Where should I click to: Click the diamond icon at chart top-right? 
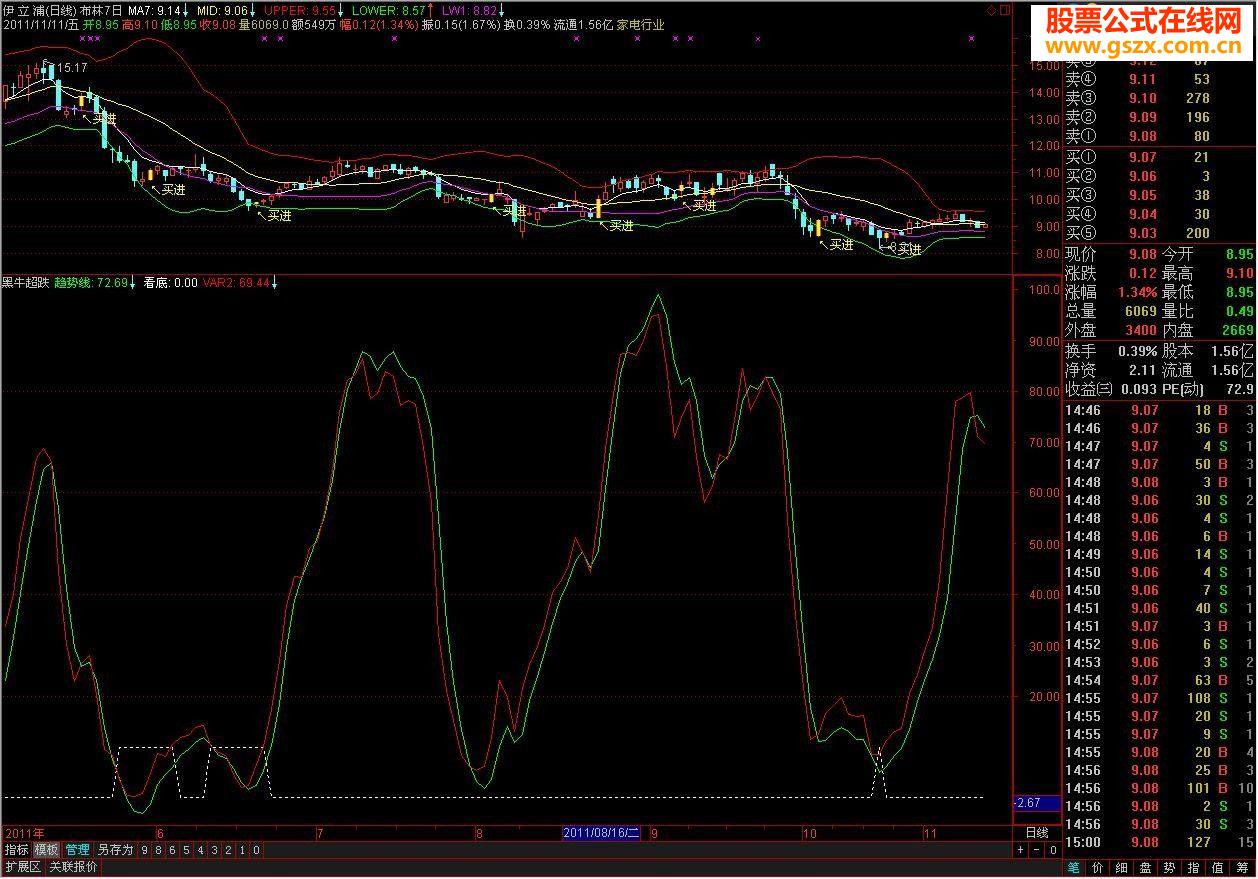991,9
